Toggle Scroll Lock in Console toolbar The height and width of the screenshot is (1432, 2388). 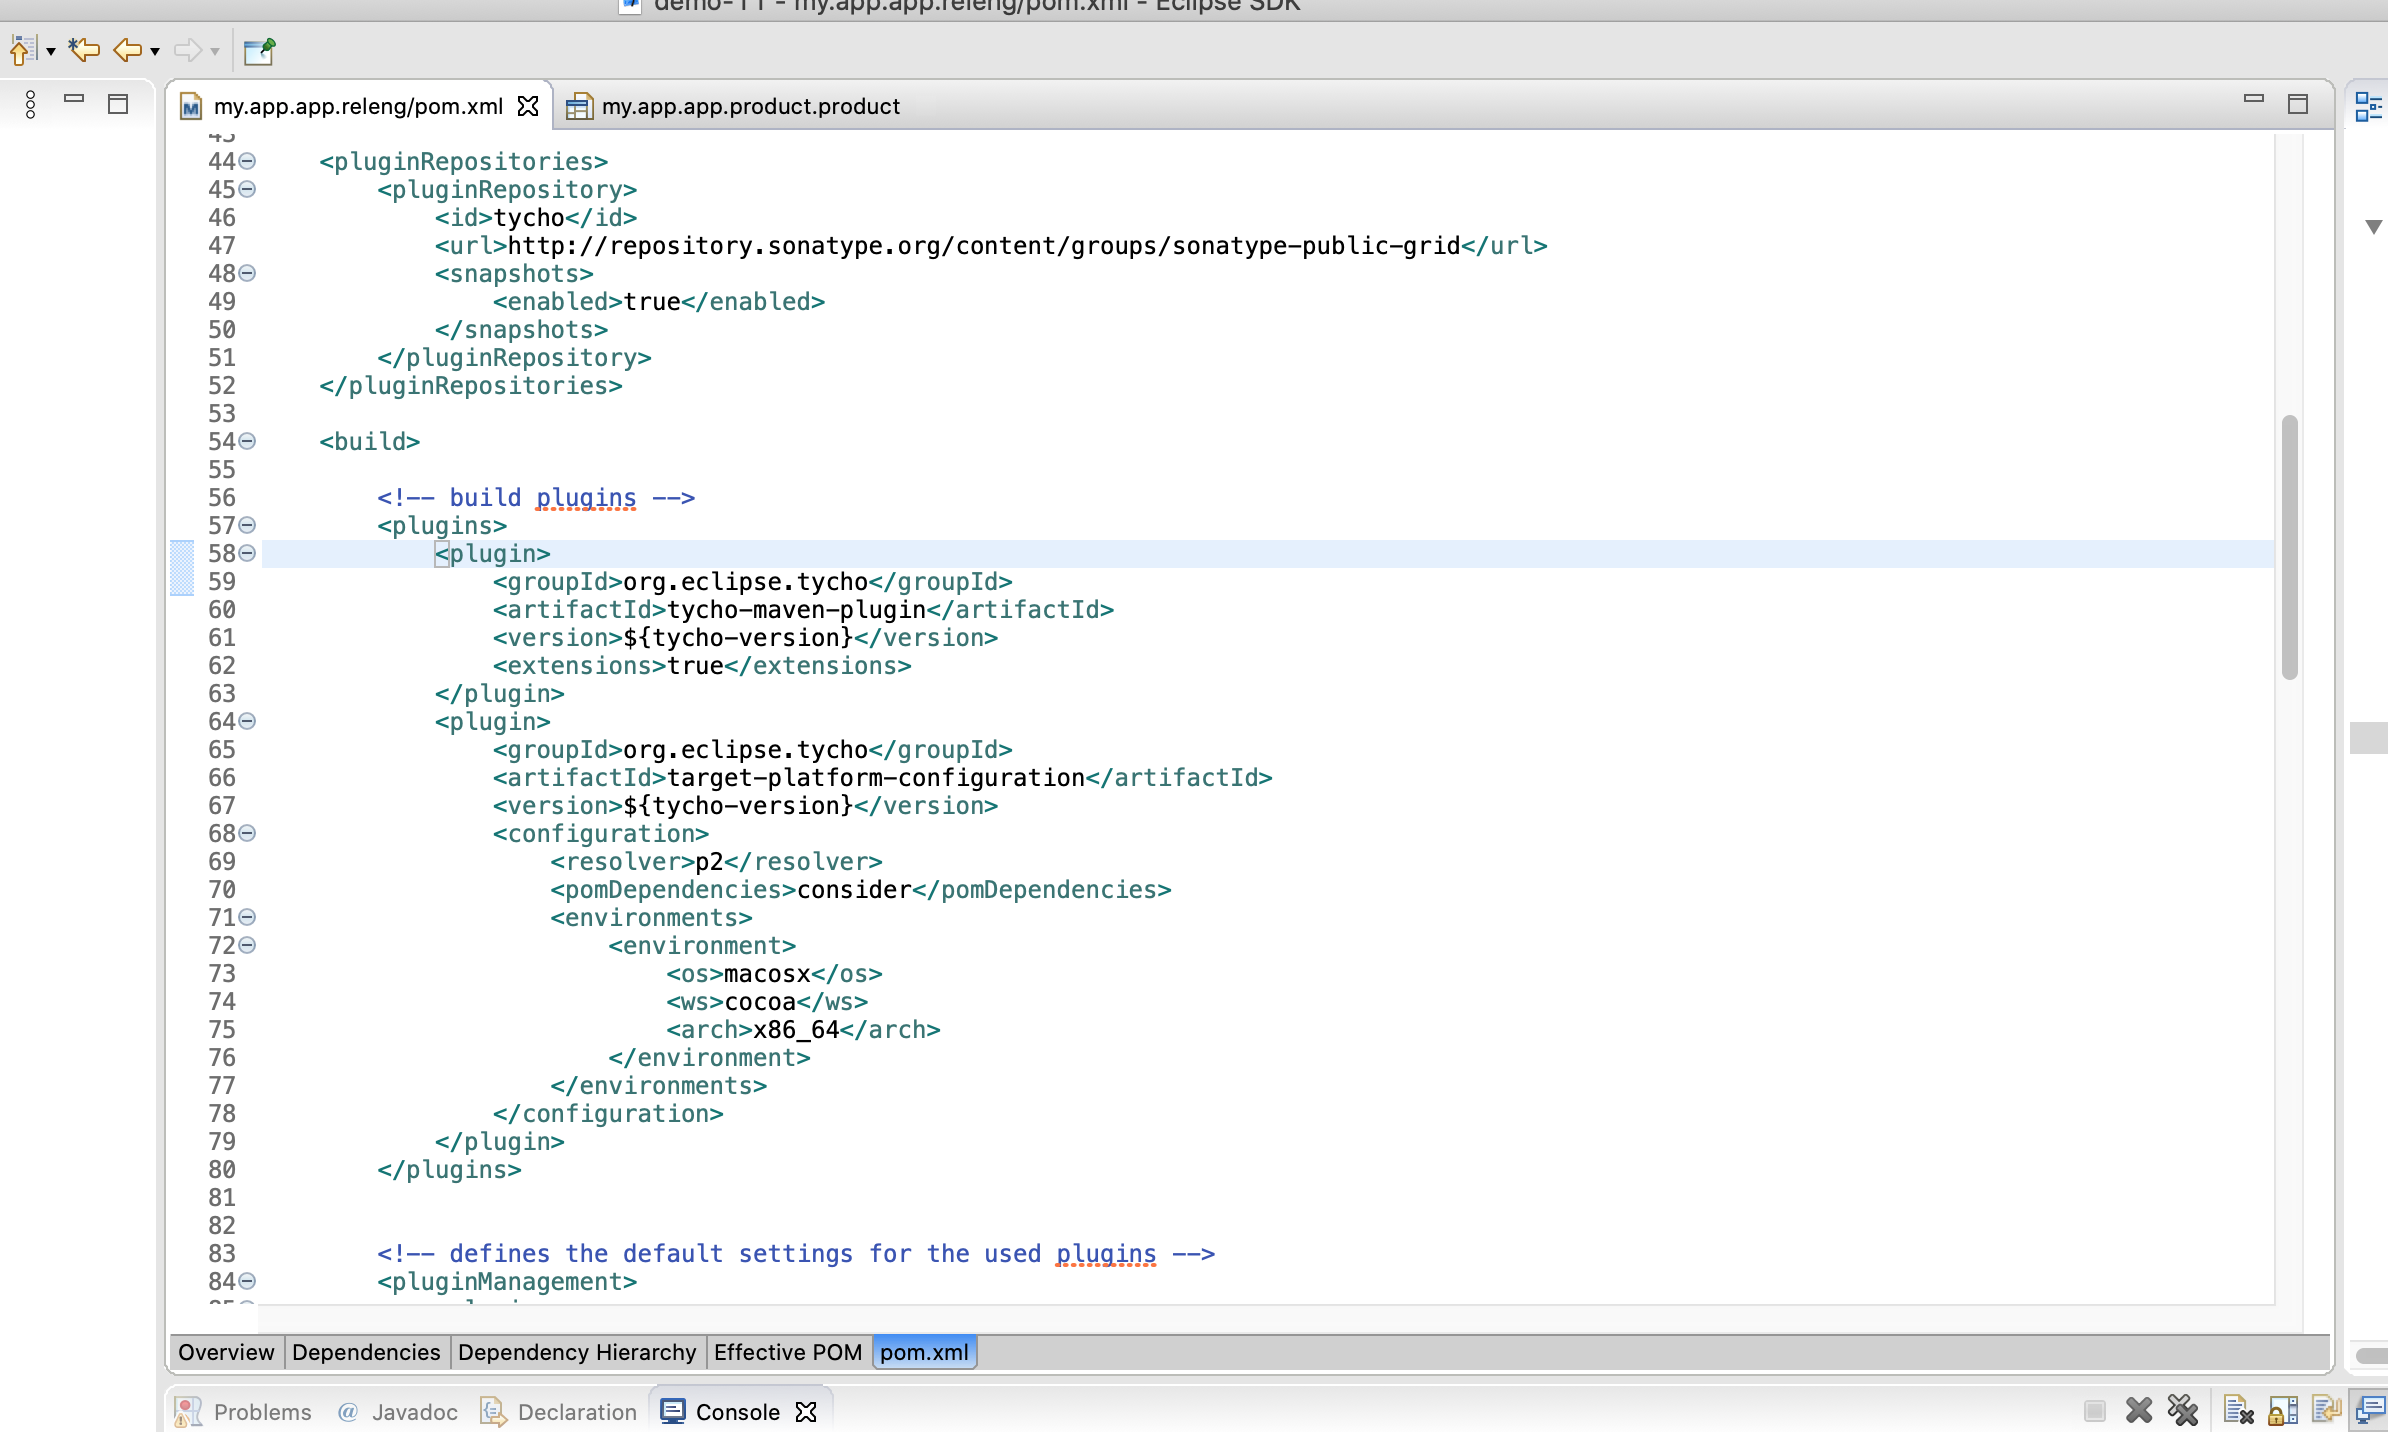click(2283, 1411)
